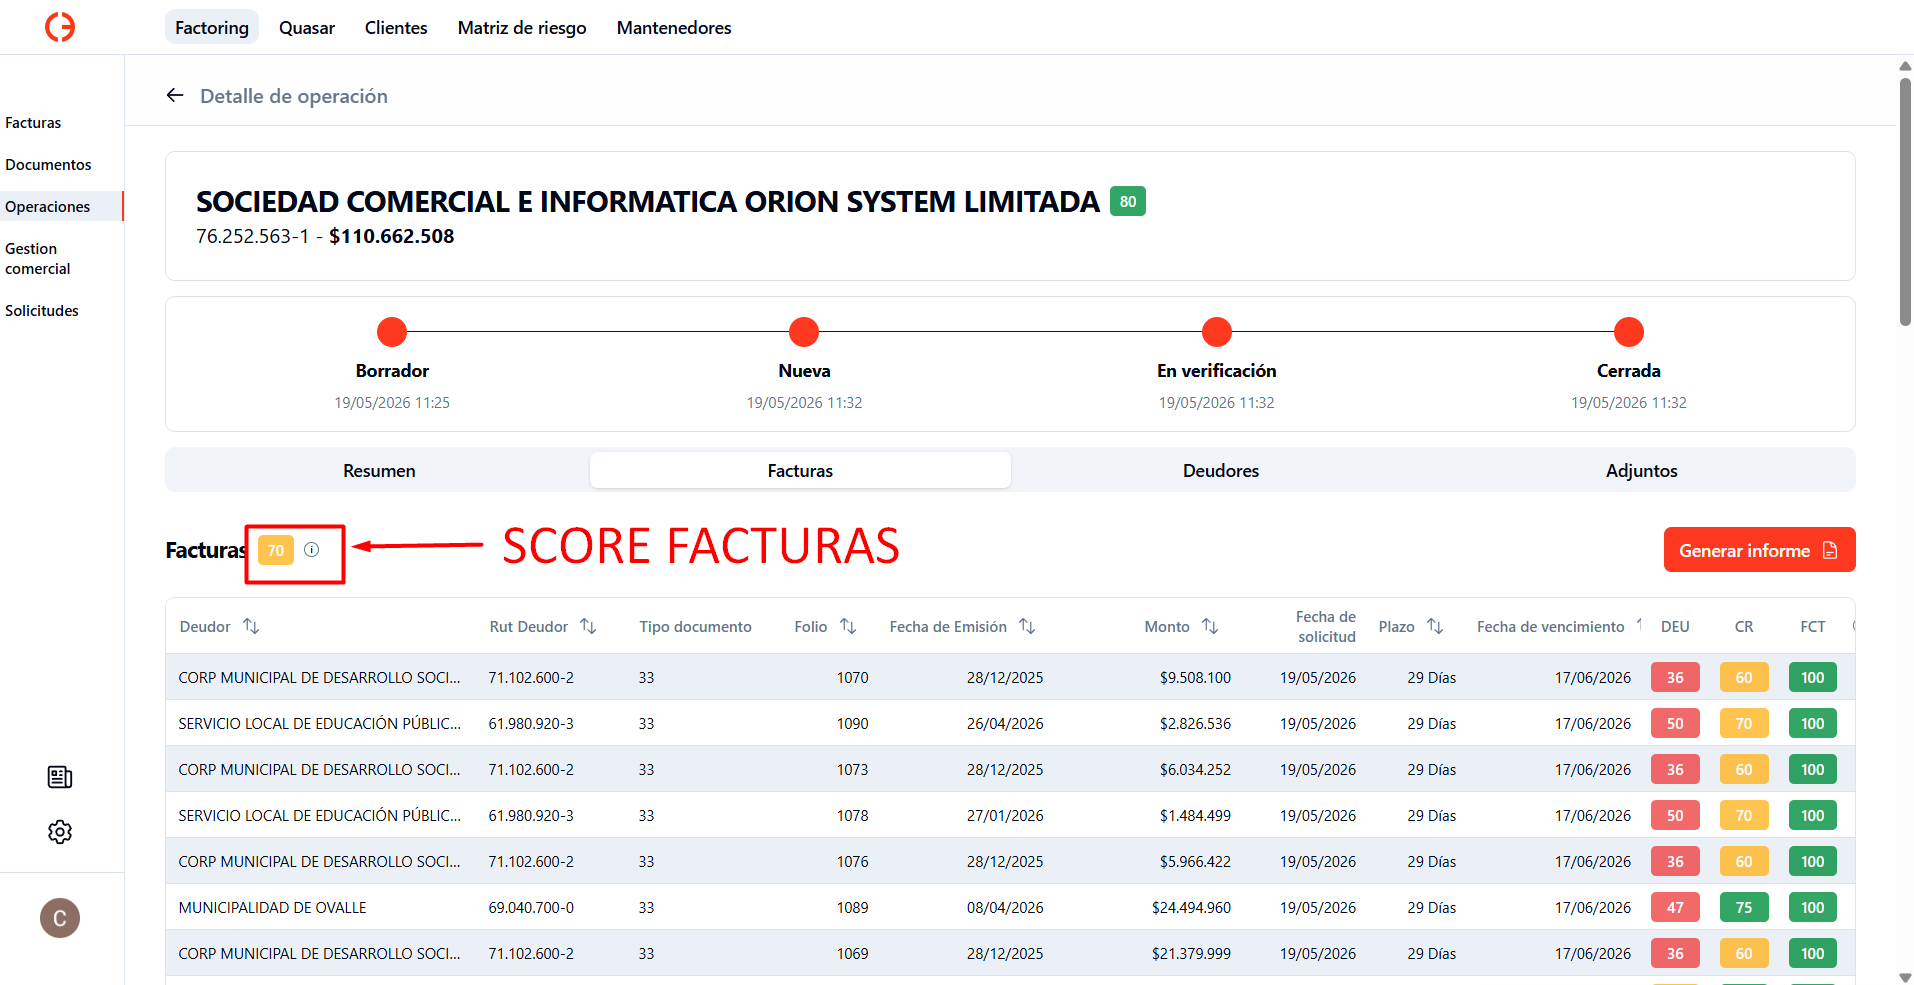Viewport: 1914px width, 985px height.
Task: Switch to the Deudores tab
Action: [1221, 470]
